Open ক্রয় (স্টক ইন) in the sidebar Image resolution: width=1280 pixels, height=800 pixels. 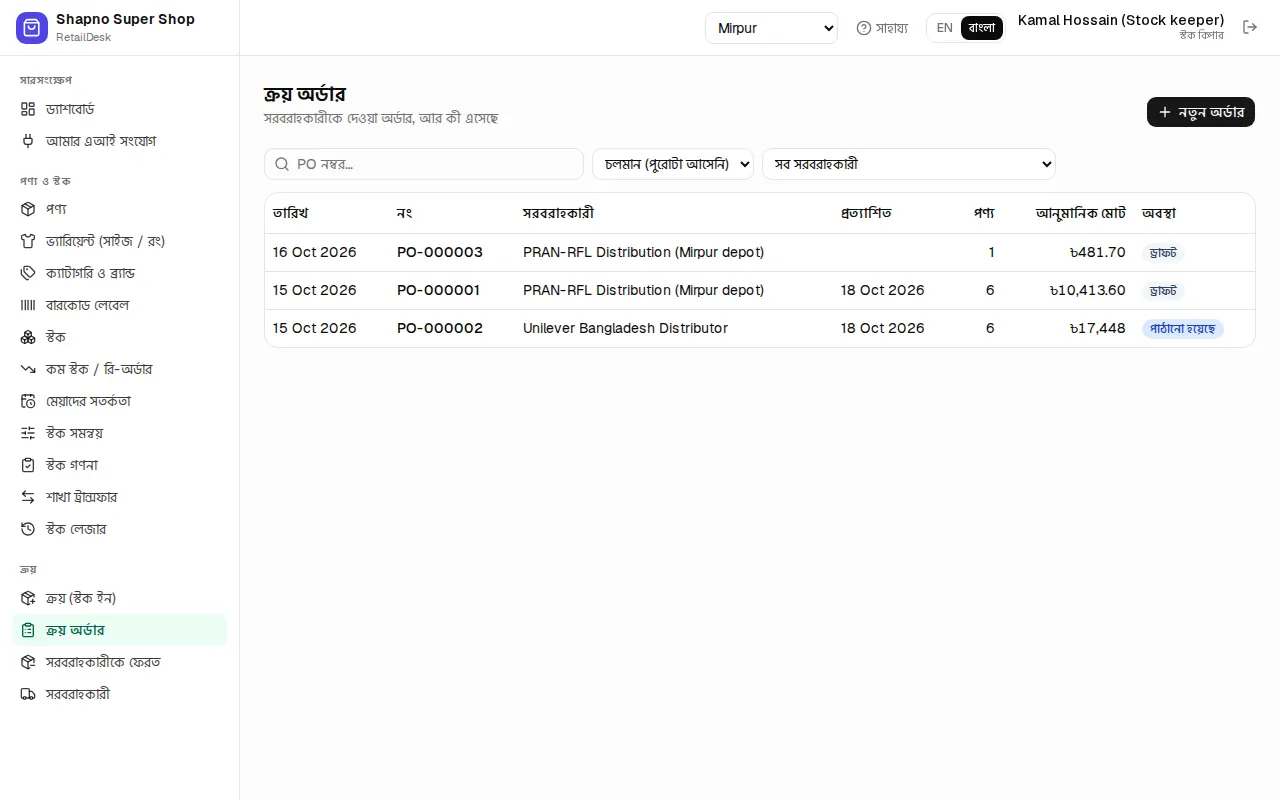[119, 598]
